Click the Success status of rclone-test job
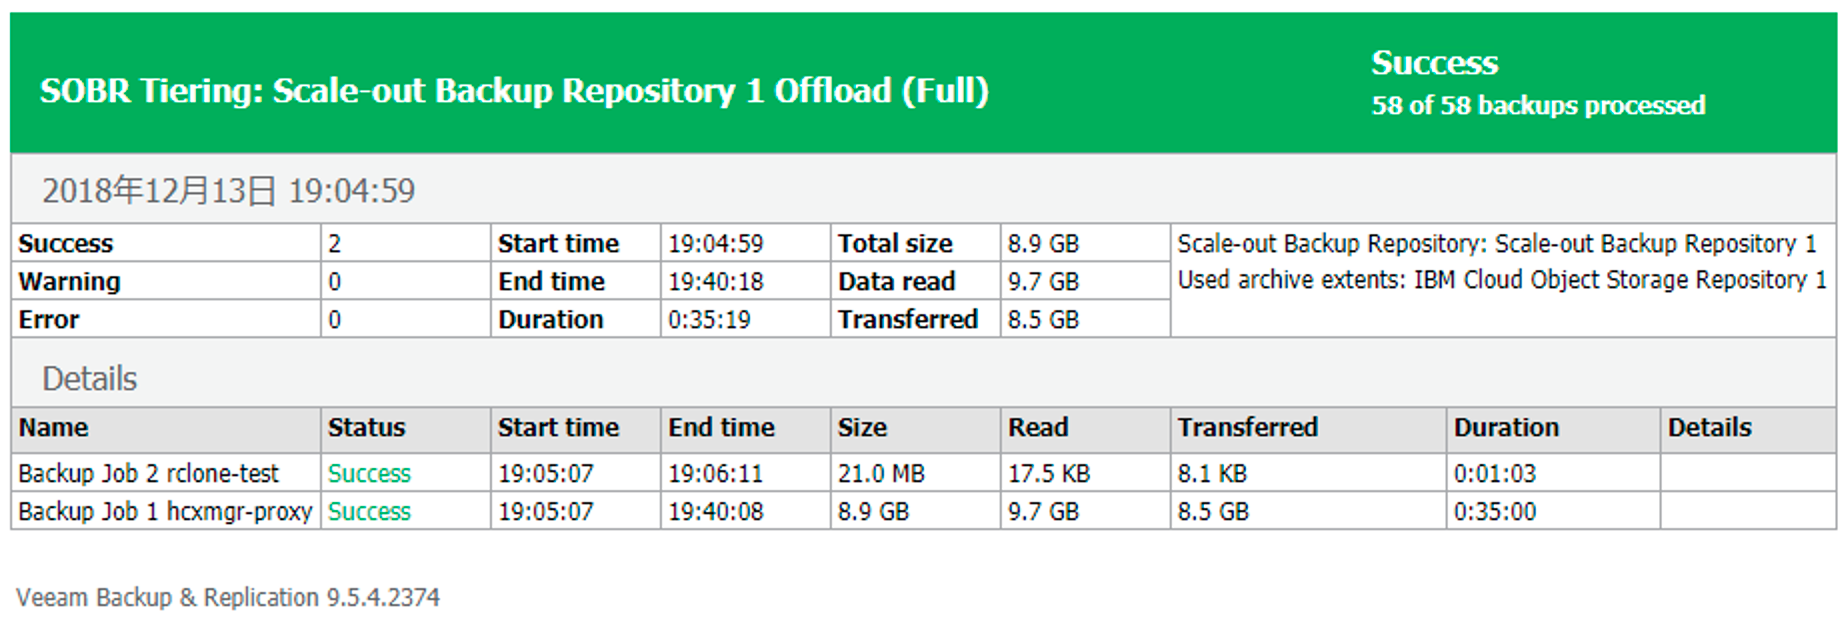 pyautogui.click(x=369, y=473)
